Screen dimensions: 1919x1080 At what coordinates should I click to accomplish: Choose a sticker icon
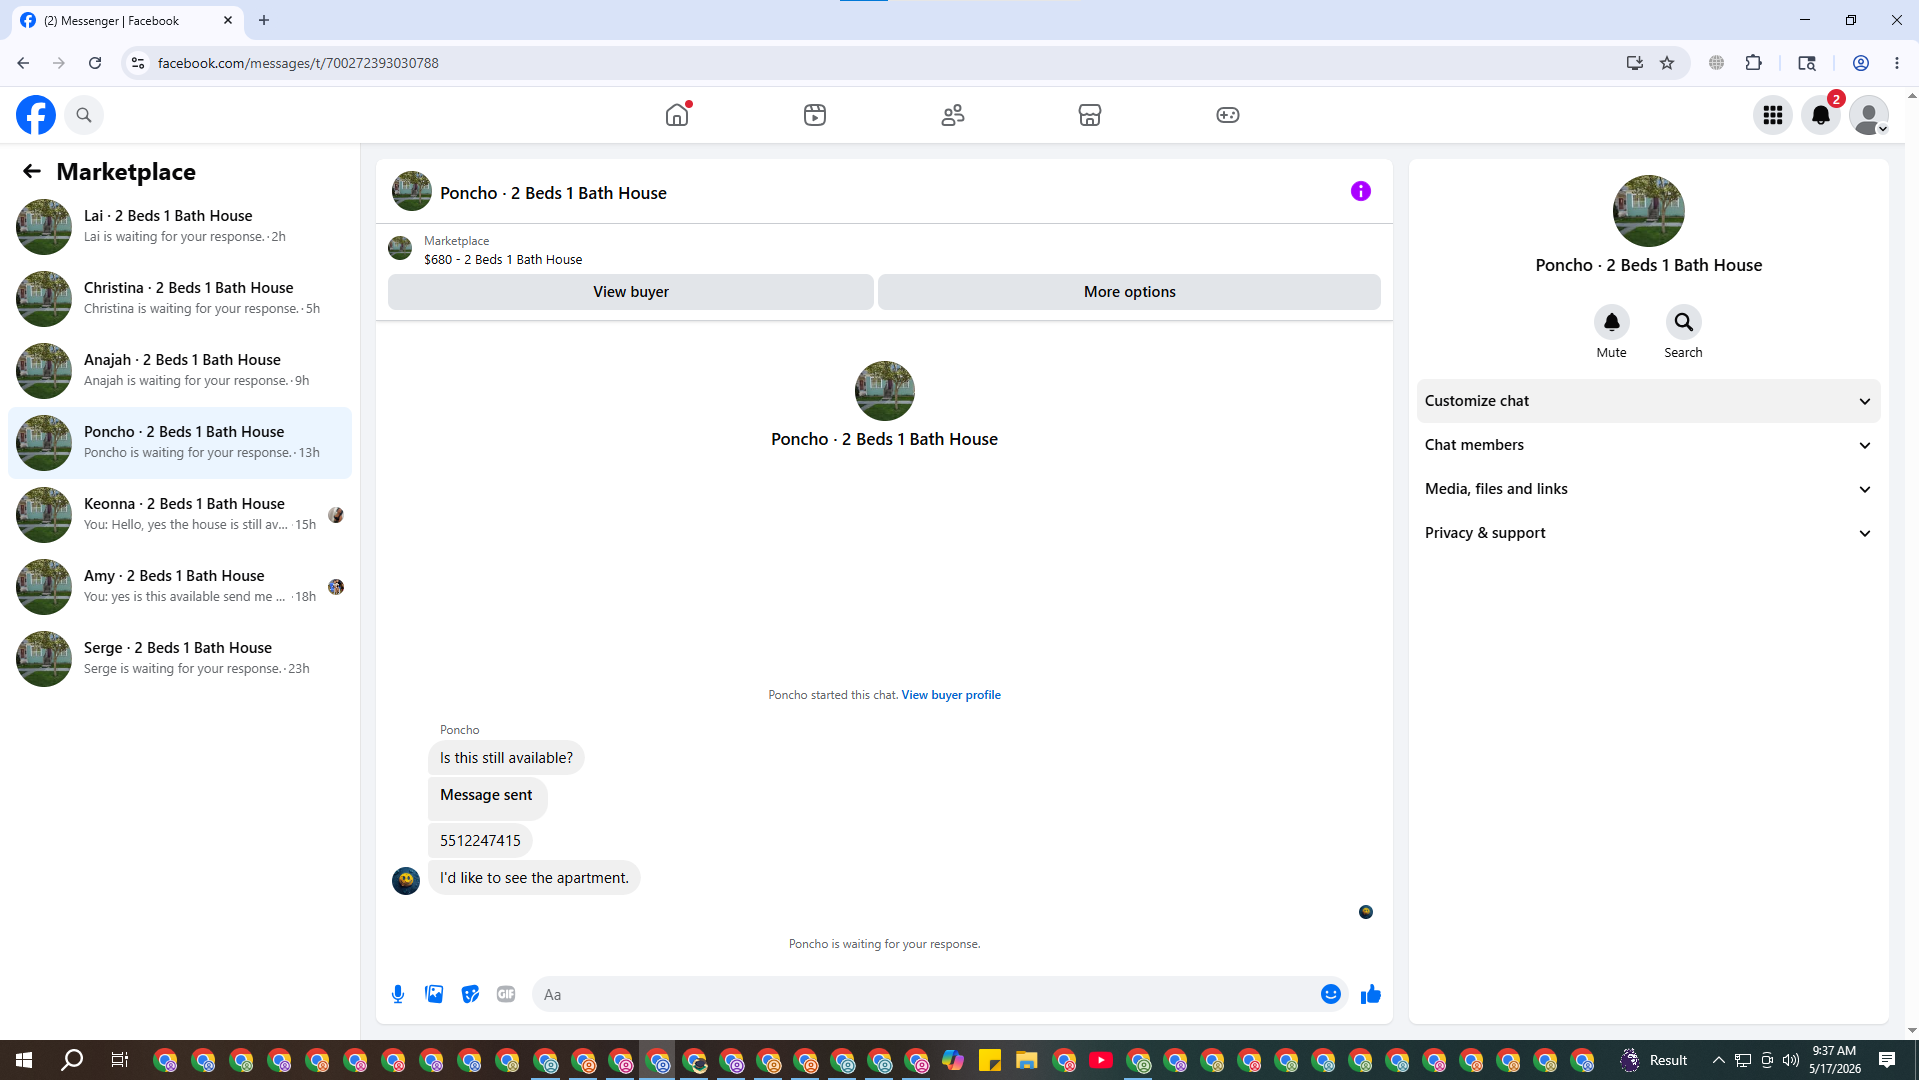(x=470, y=994)
